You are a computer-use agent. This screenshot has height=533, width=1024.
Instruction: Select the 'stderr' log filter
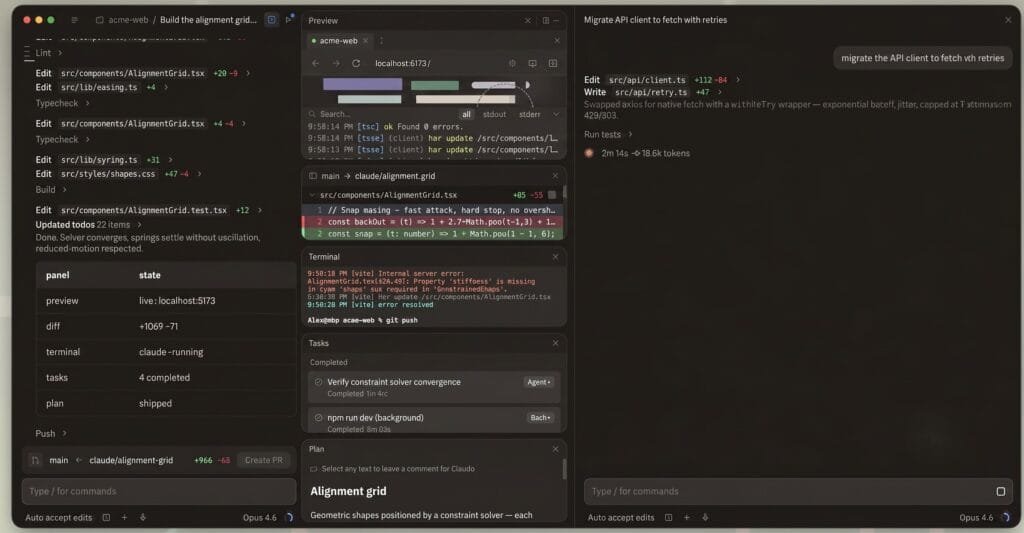(x=530, y=114)
